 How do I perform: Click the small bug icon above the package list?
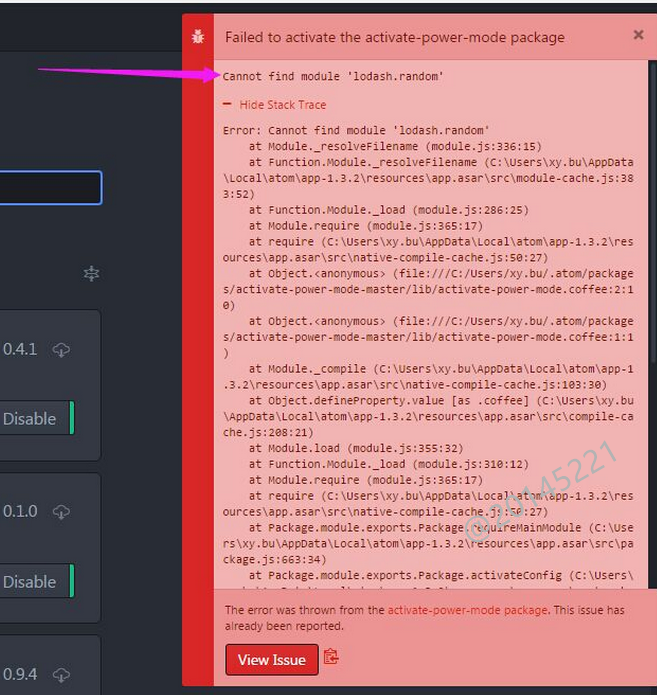91,273
